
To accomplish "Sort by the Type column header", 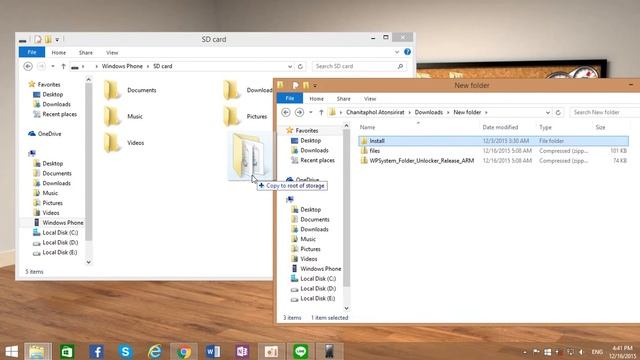I will pyautogui.click(x=545, y=127).
